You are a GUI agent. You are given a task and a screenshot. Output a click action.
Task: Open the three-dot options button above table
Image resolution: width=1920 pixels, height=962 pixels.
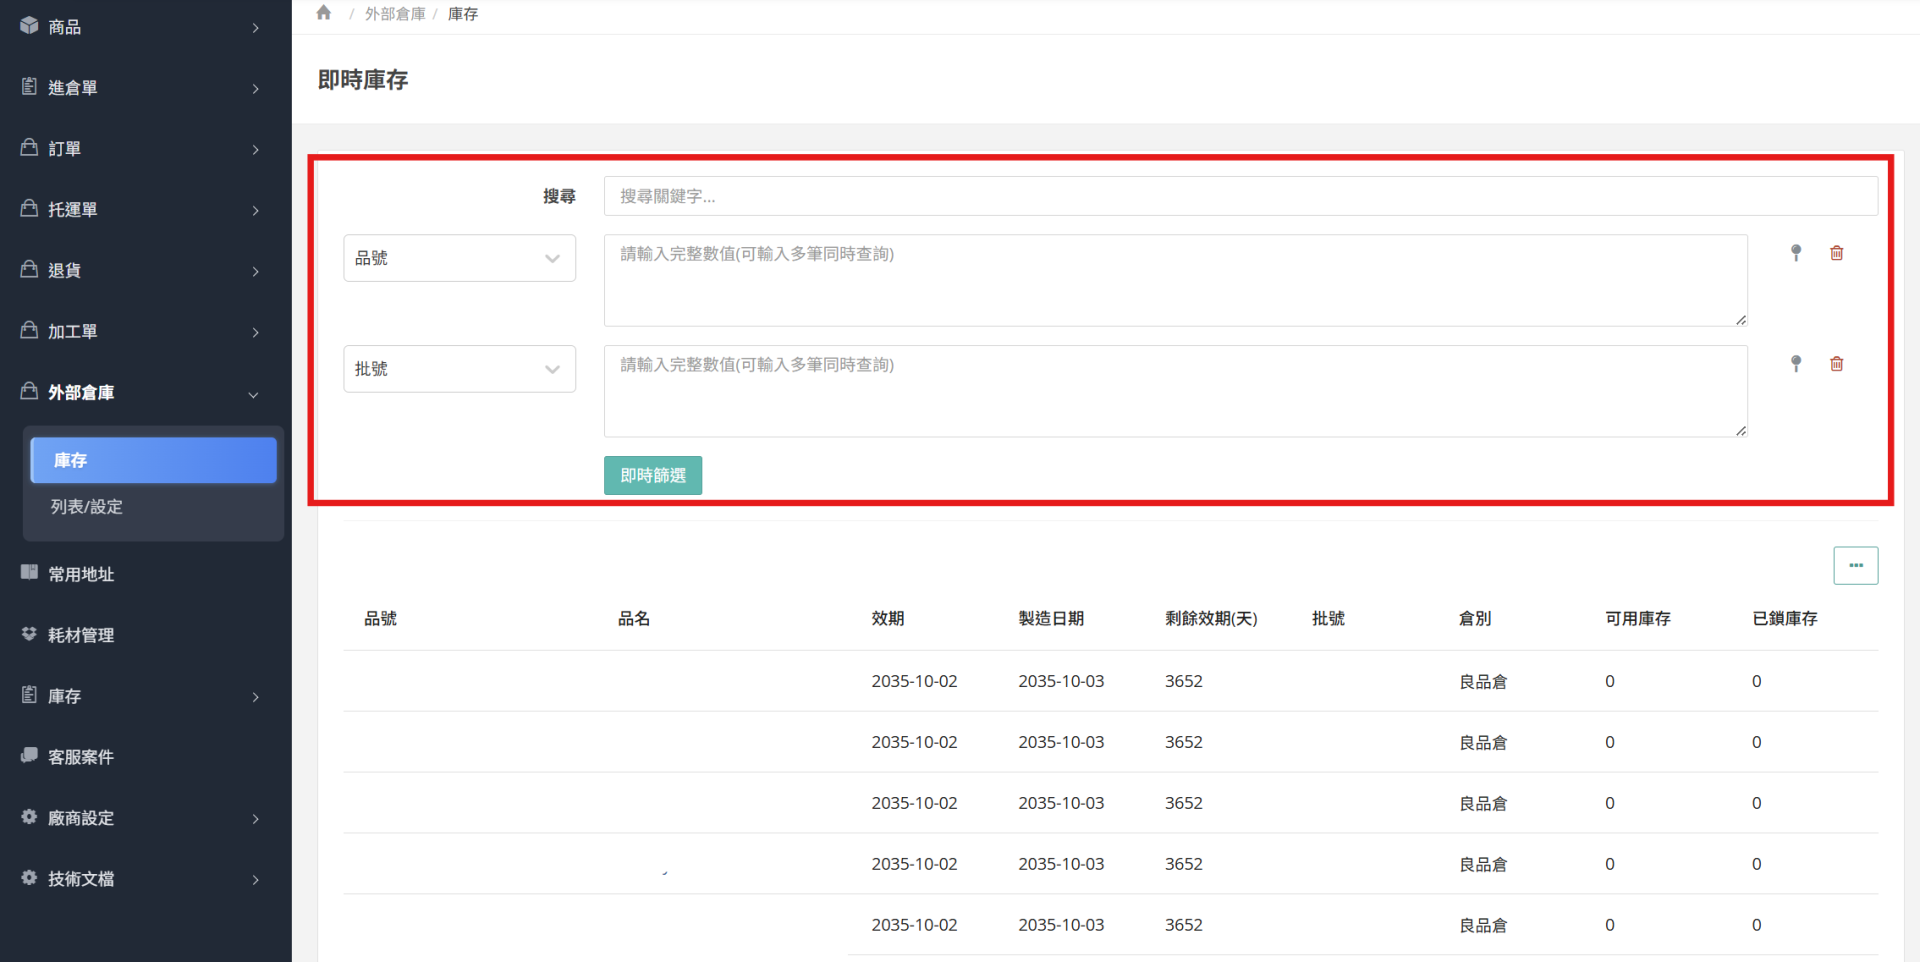pos(1855,565)
